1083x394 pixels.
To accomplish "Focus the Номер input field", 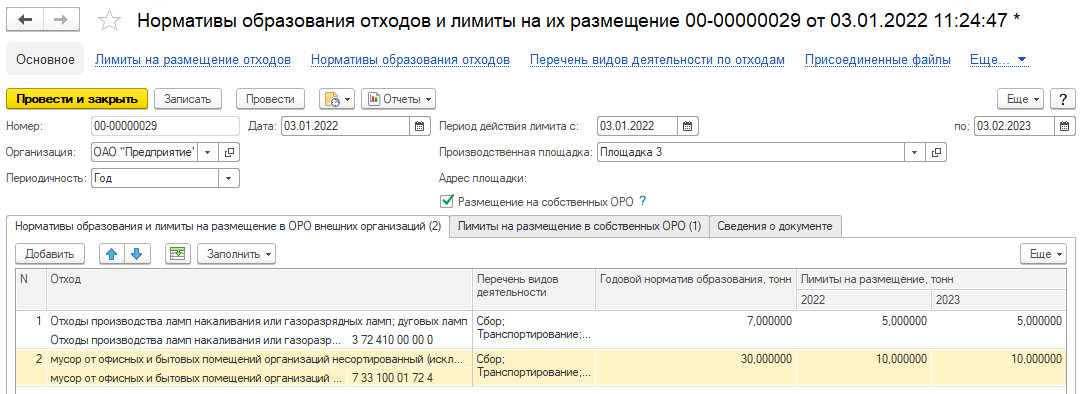I will (x=164, y=126).
